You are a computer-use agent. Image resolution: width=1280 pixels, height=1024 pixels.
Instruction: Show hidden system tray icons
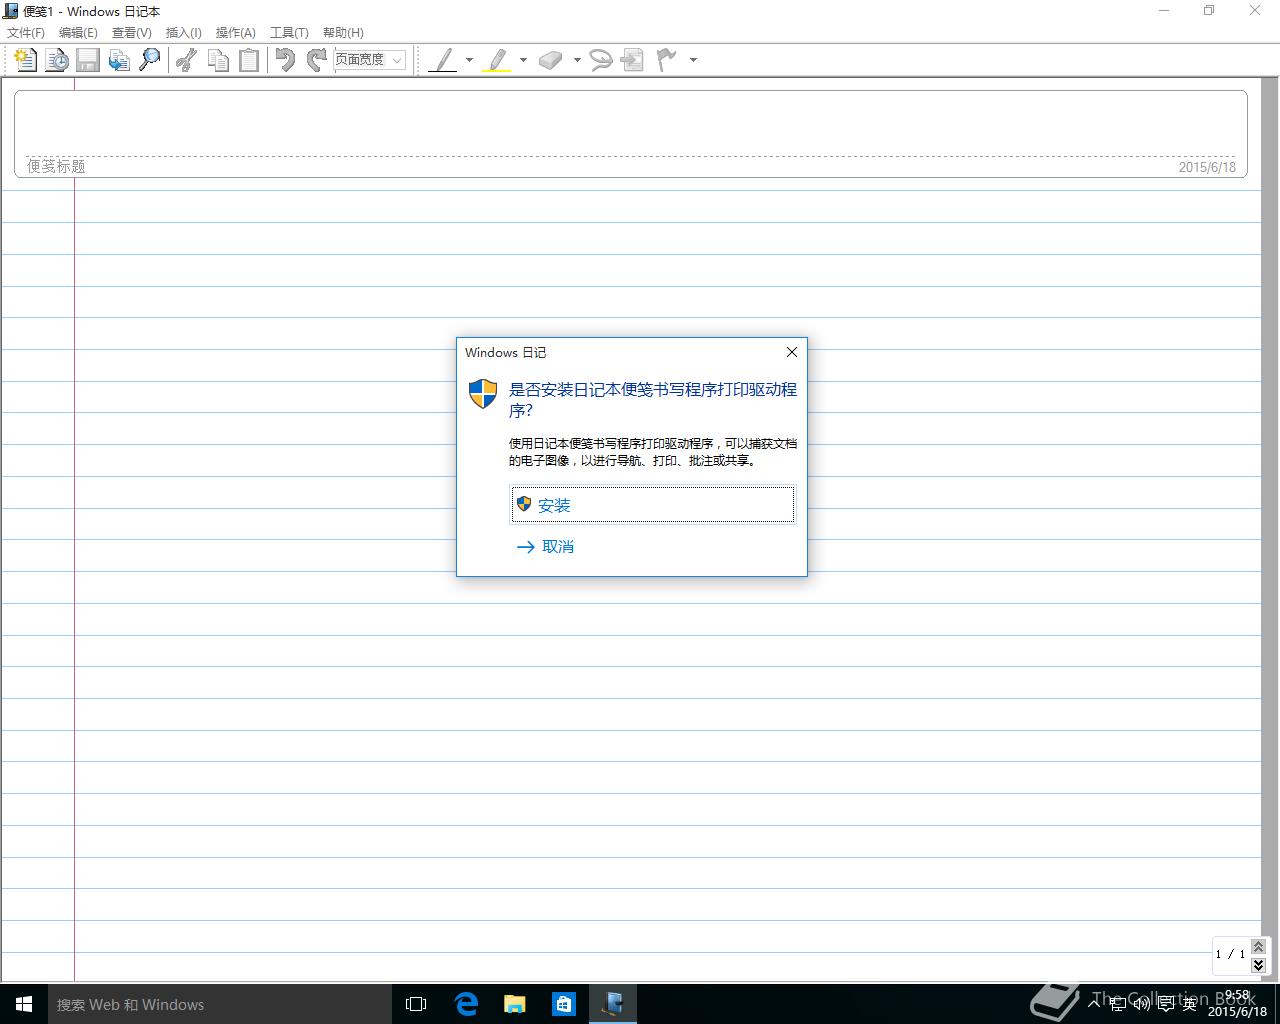coord(1094,1004)
